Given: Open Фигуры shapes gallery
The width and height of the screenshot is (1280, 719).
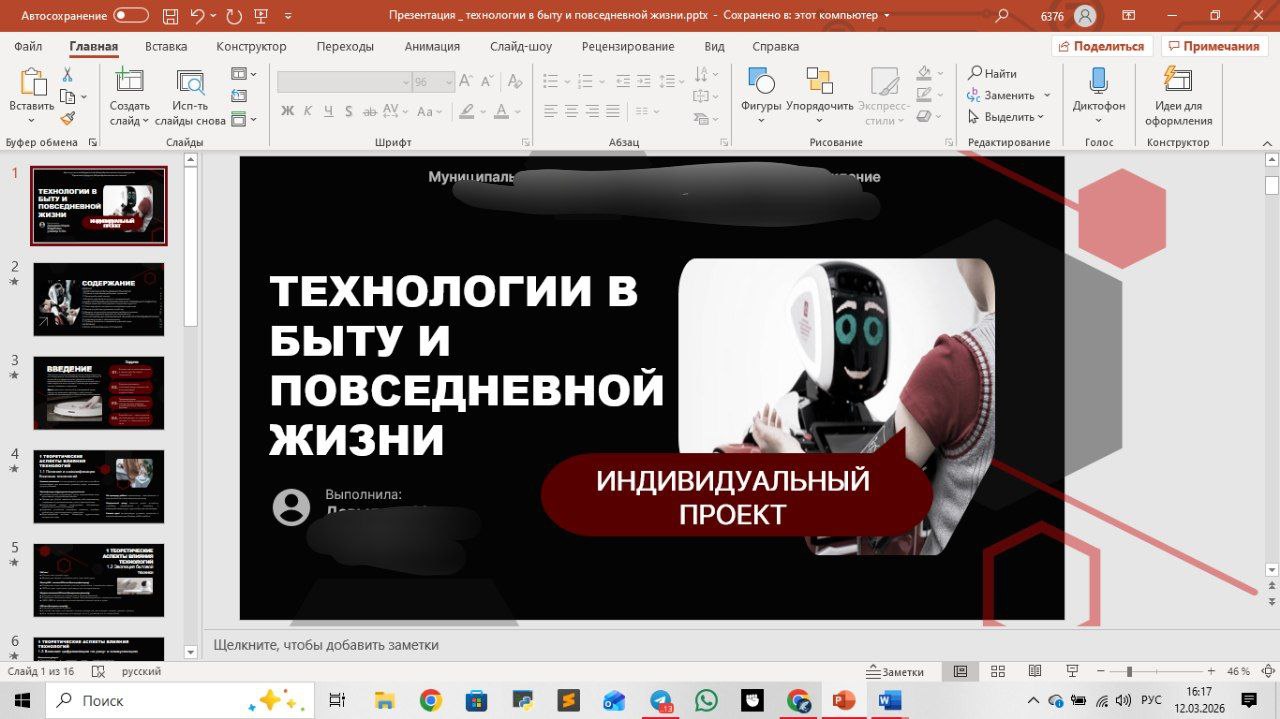Looking at the screenshot, I should [x=761, y=97].
